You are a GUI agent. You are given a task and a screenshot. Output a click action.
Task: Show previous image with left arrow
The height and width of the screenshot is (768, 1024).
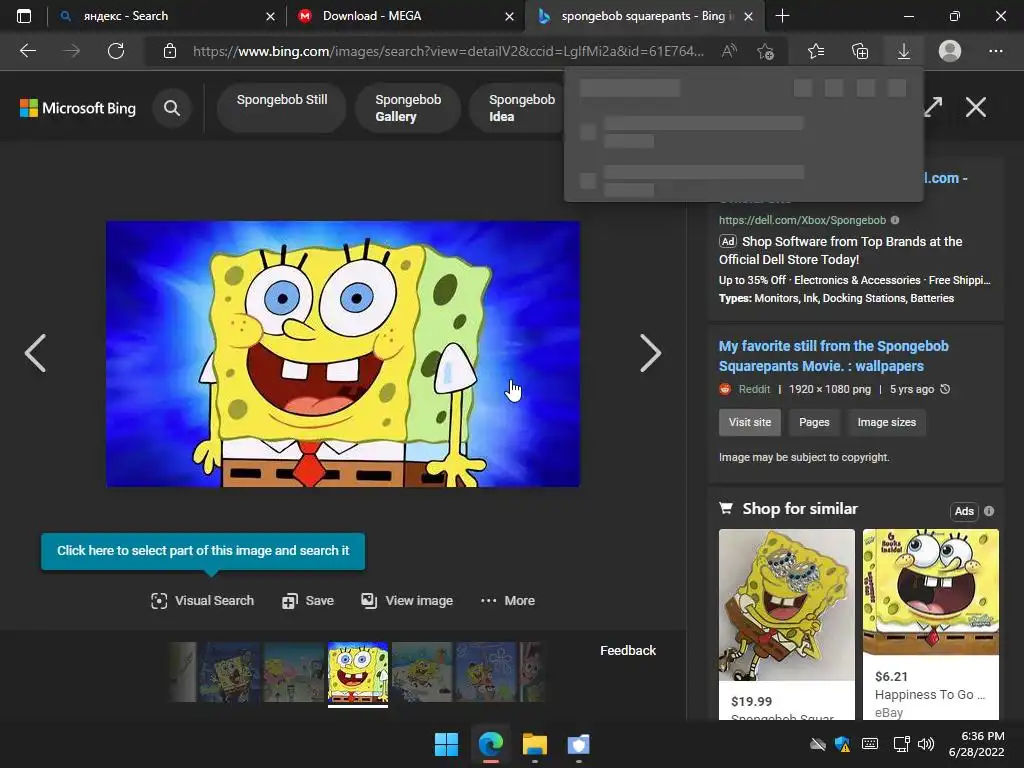coord(35,353)
